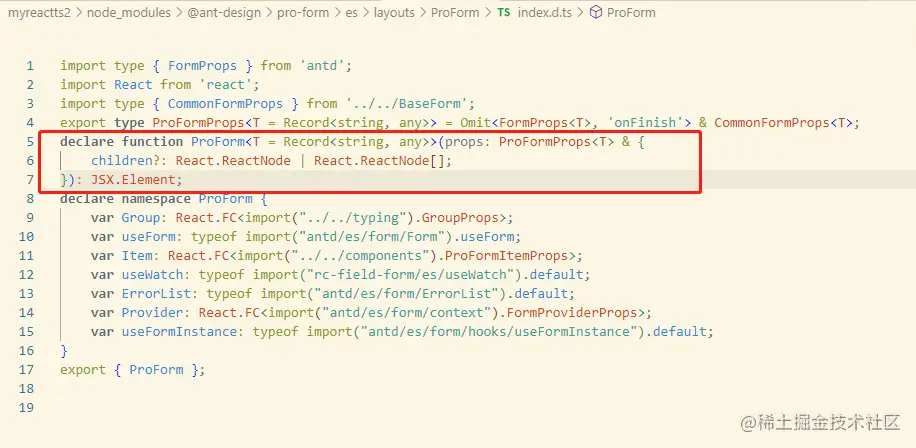Click 'Provider' variable on line 14
This screenshot has height=448, width=916.
pyautogui.click(x=152, y=312)
